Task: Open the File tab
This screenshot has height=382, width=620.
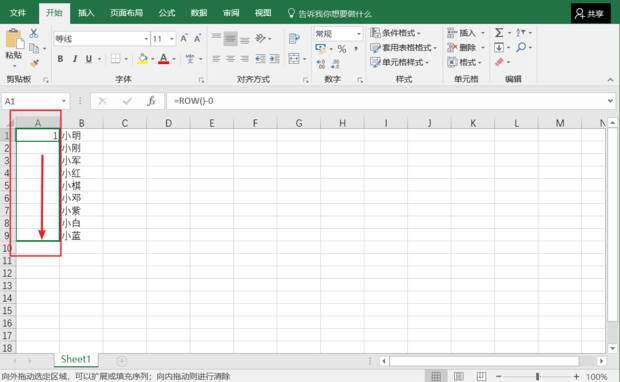Action: click(18, 13)
